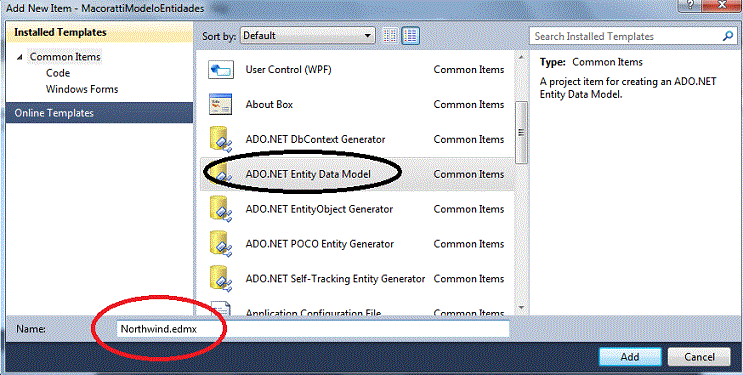Select the ADO.NET Entity Data Model item
The image size is (743, 375).
pos(358,174)
